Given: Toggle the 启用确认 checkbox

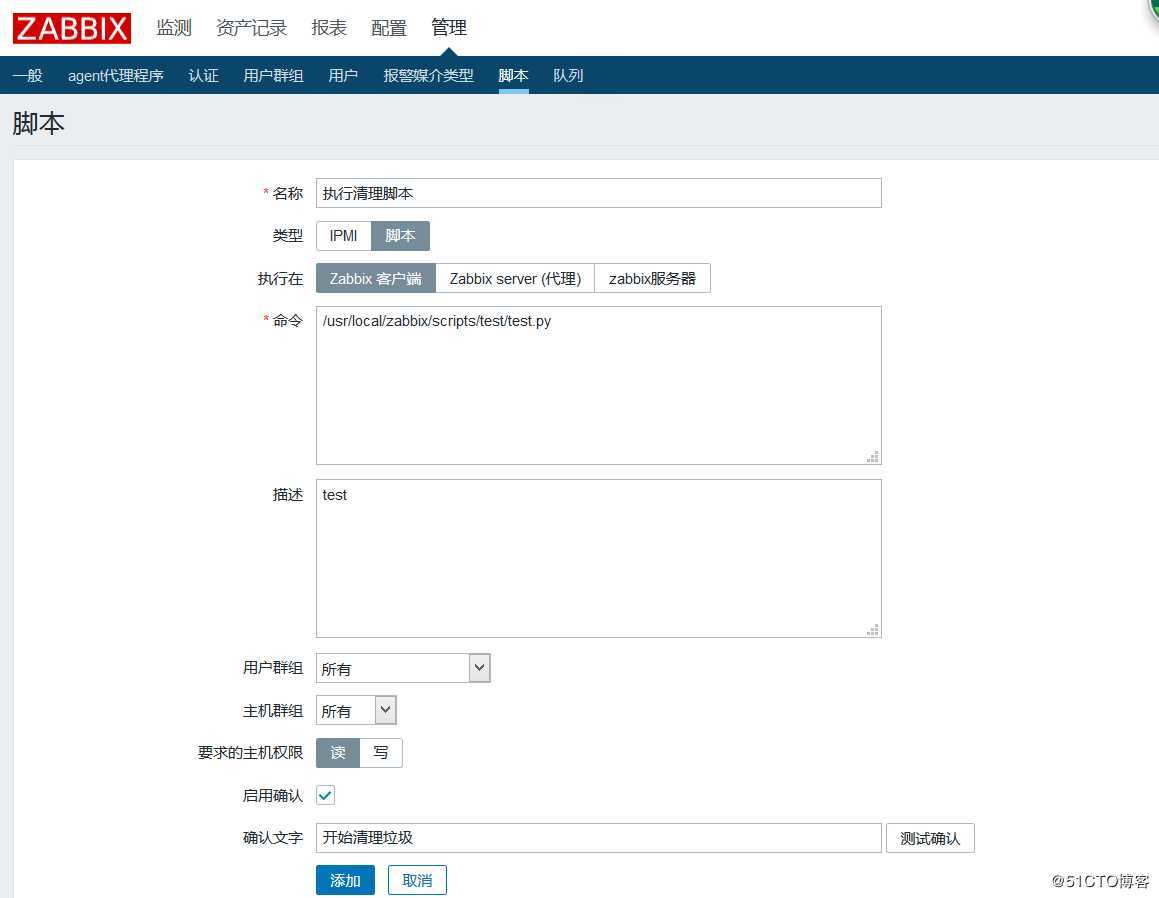Looking at the screenshot, I should click(325, 795).
